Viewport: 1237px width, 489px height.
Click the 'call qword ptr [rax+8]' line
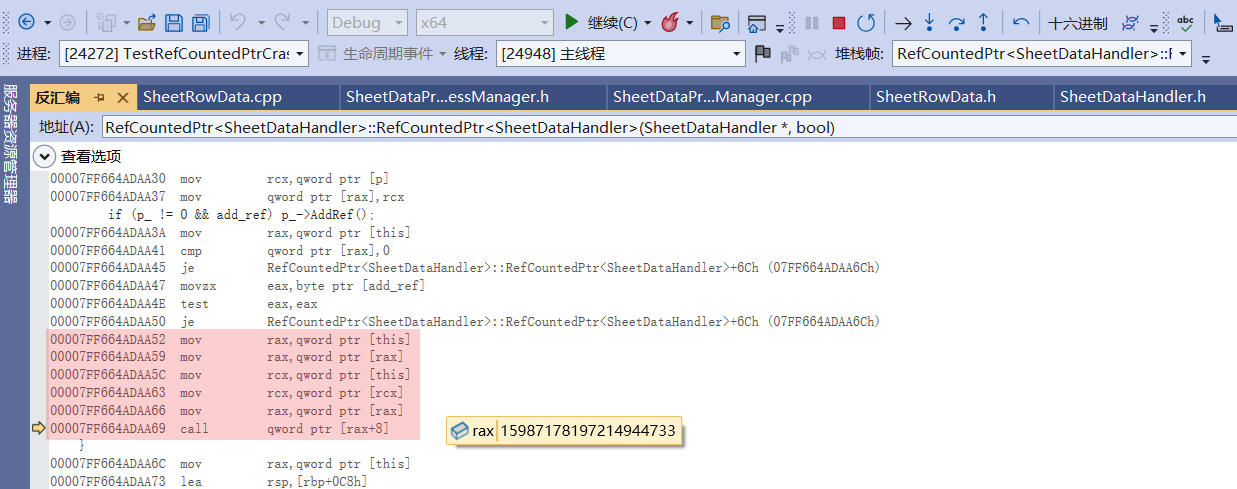220,429
